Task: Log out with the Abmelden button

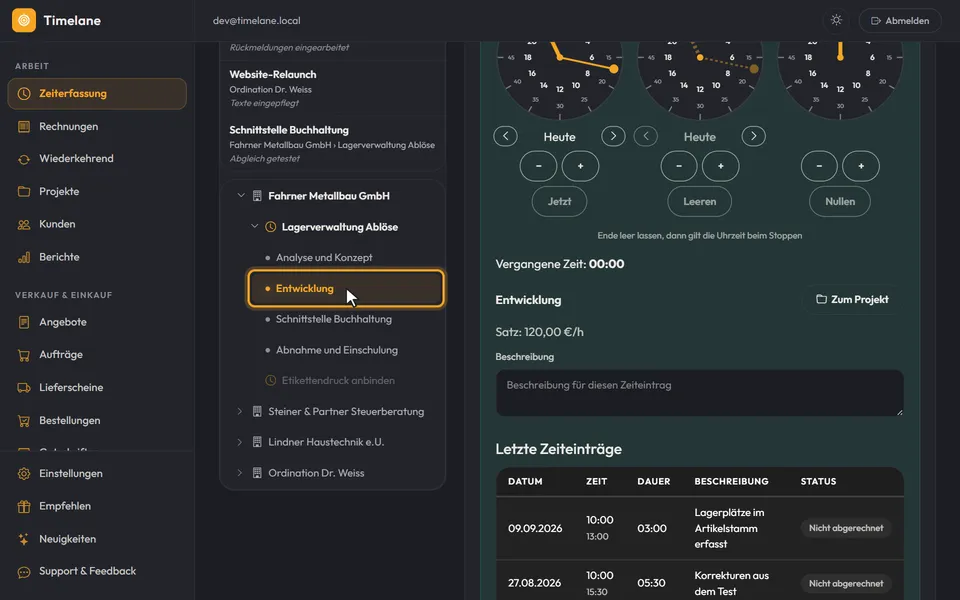Action: tap(900, 20)
